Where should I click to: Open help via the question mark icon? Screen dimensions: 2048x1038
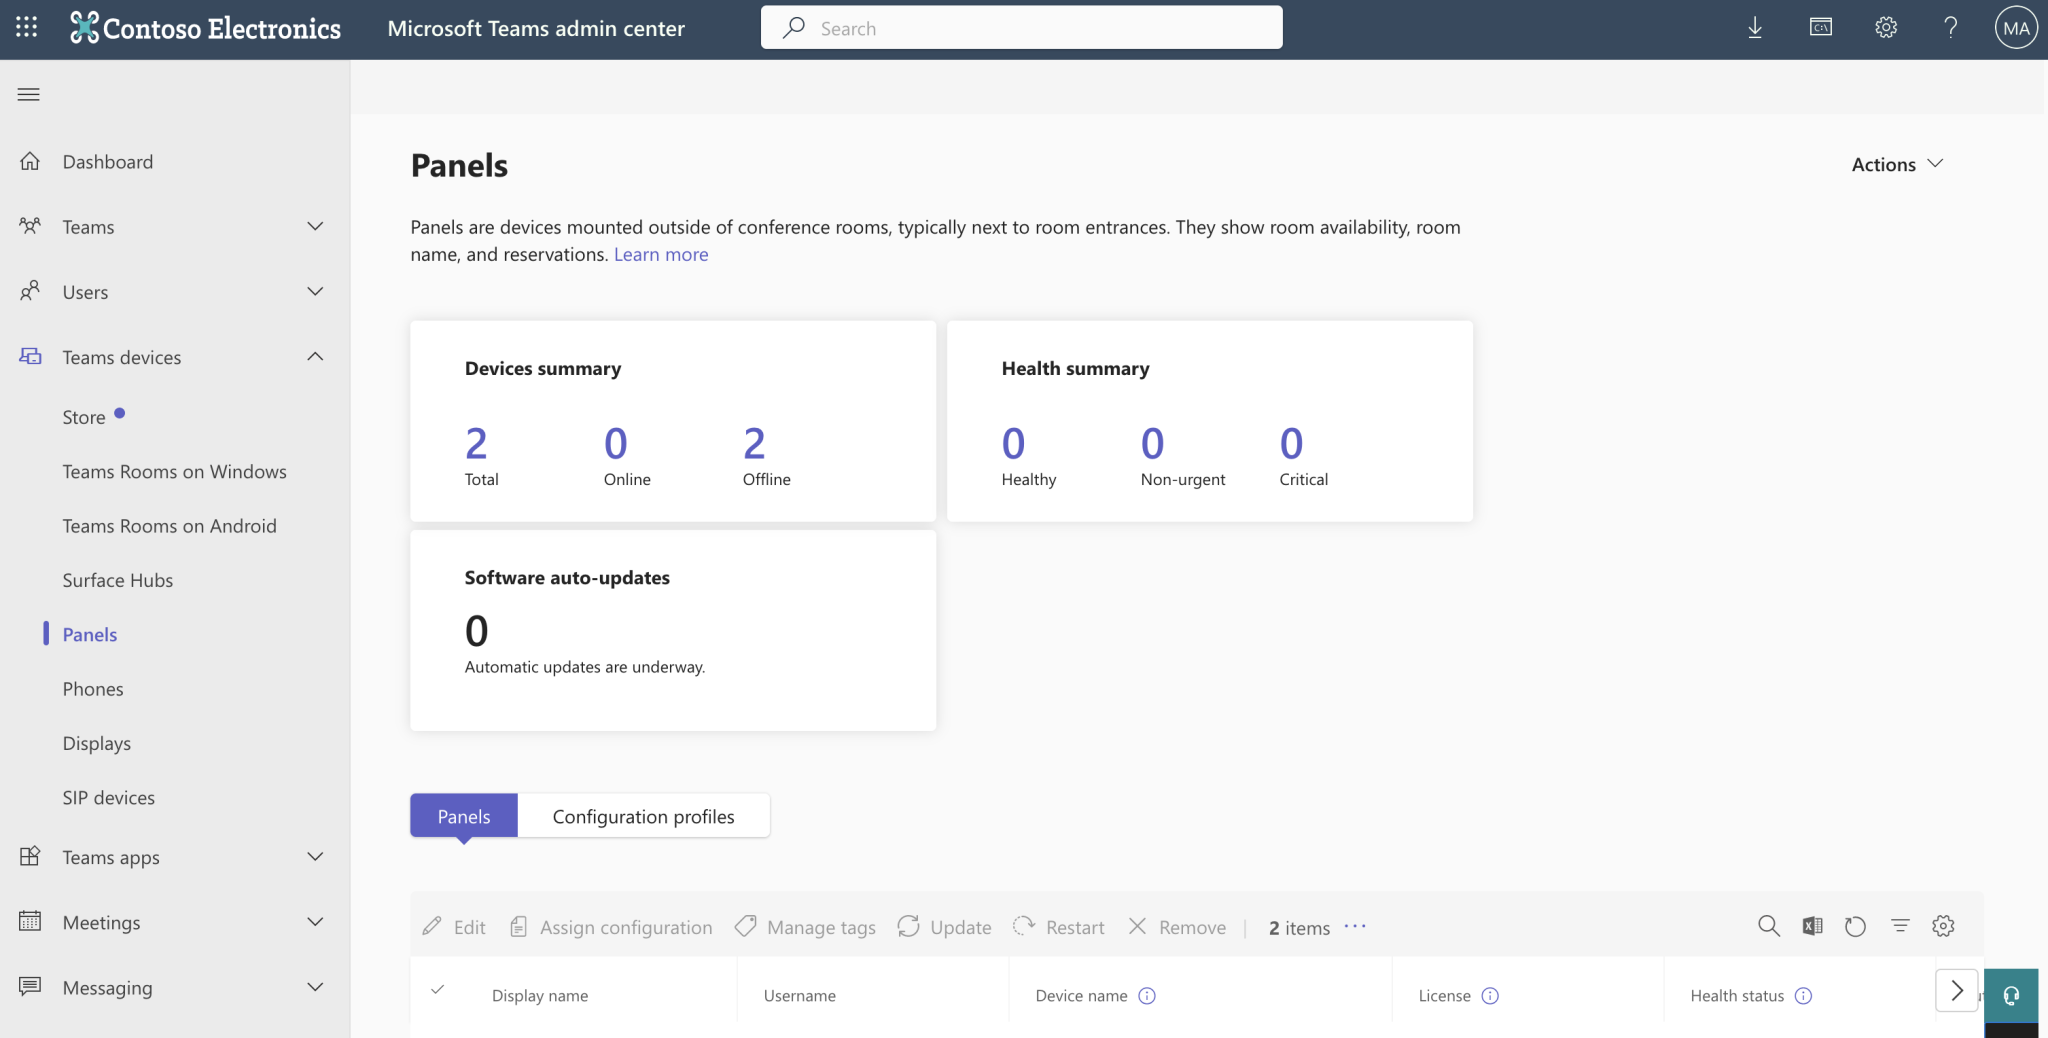click(x=1950, y=27)
